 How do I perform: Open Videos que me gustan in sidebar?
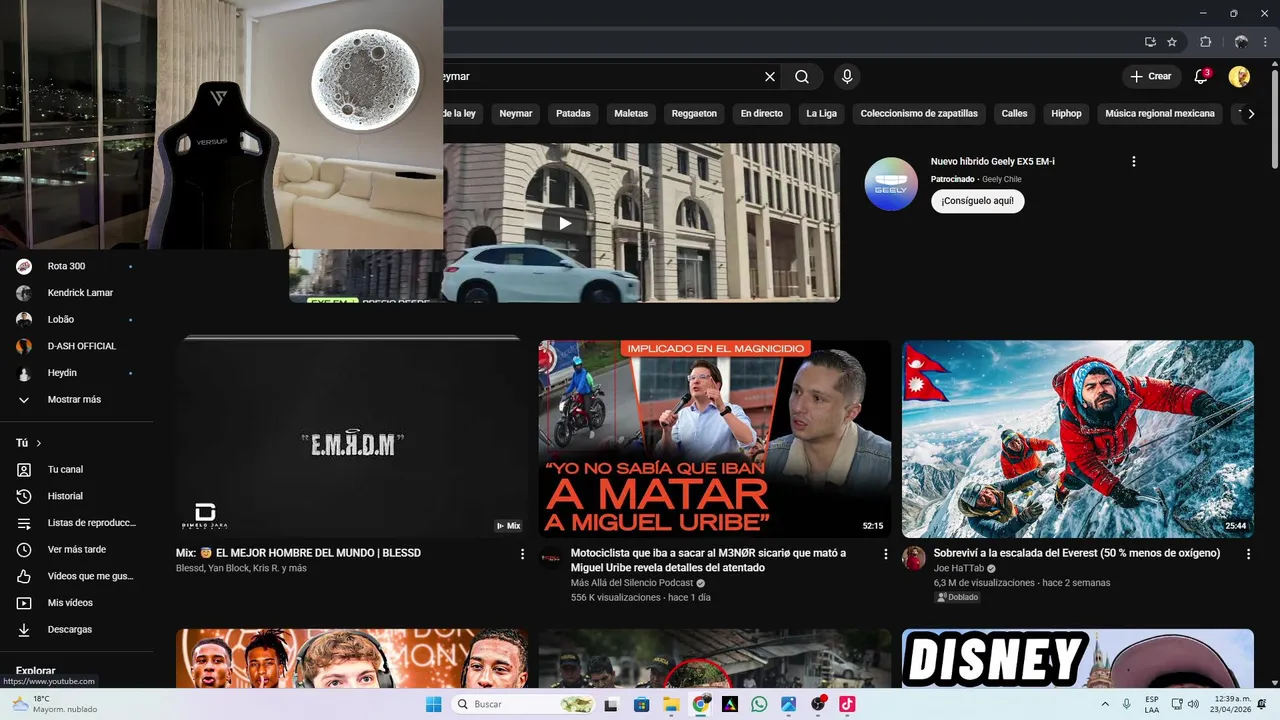coord(77,576)
